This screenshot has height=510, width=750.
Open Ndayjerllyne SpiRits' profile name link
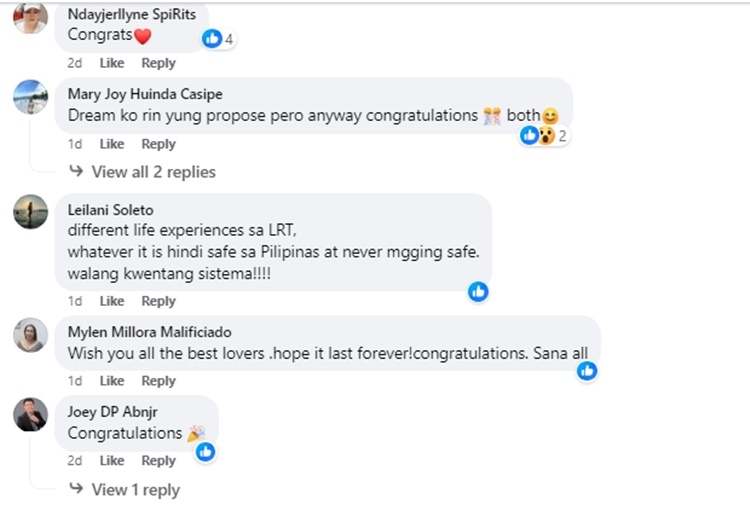click(131, 14)
